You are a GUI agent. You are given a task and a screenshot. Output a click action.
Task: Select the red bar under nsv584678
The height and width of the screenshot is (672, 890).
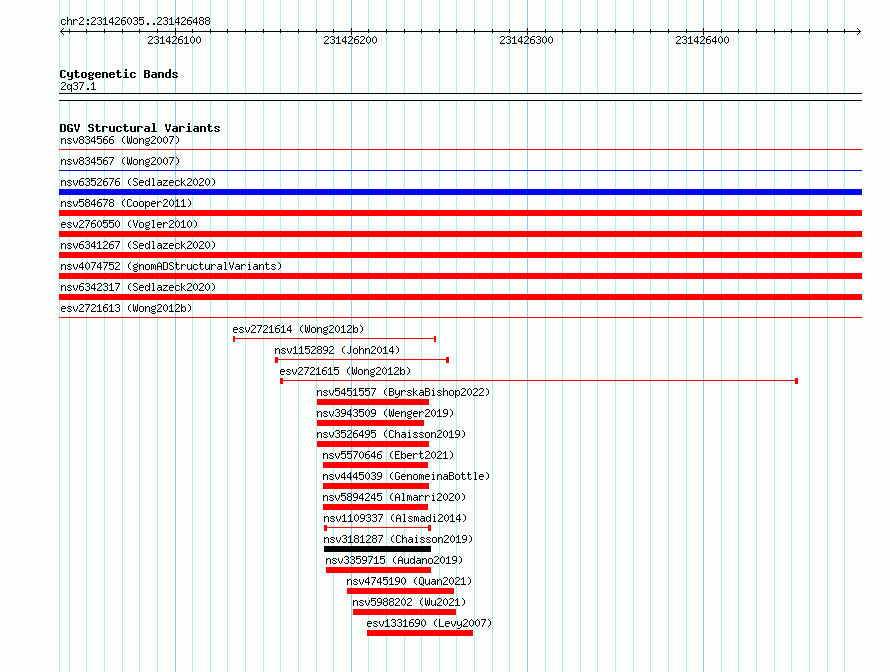pos(460,213)
